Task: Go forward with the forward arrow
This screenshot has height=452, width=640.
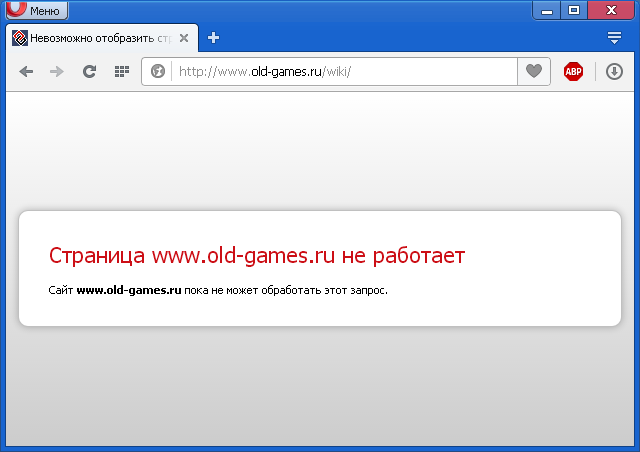Action: pos(57,72)
